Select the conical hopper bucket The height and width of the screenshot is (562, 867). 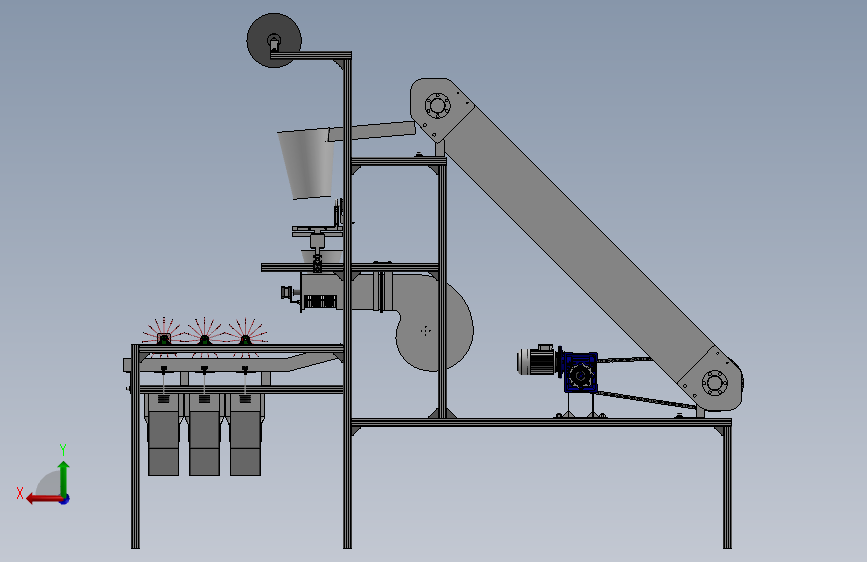point(307,163)
